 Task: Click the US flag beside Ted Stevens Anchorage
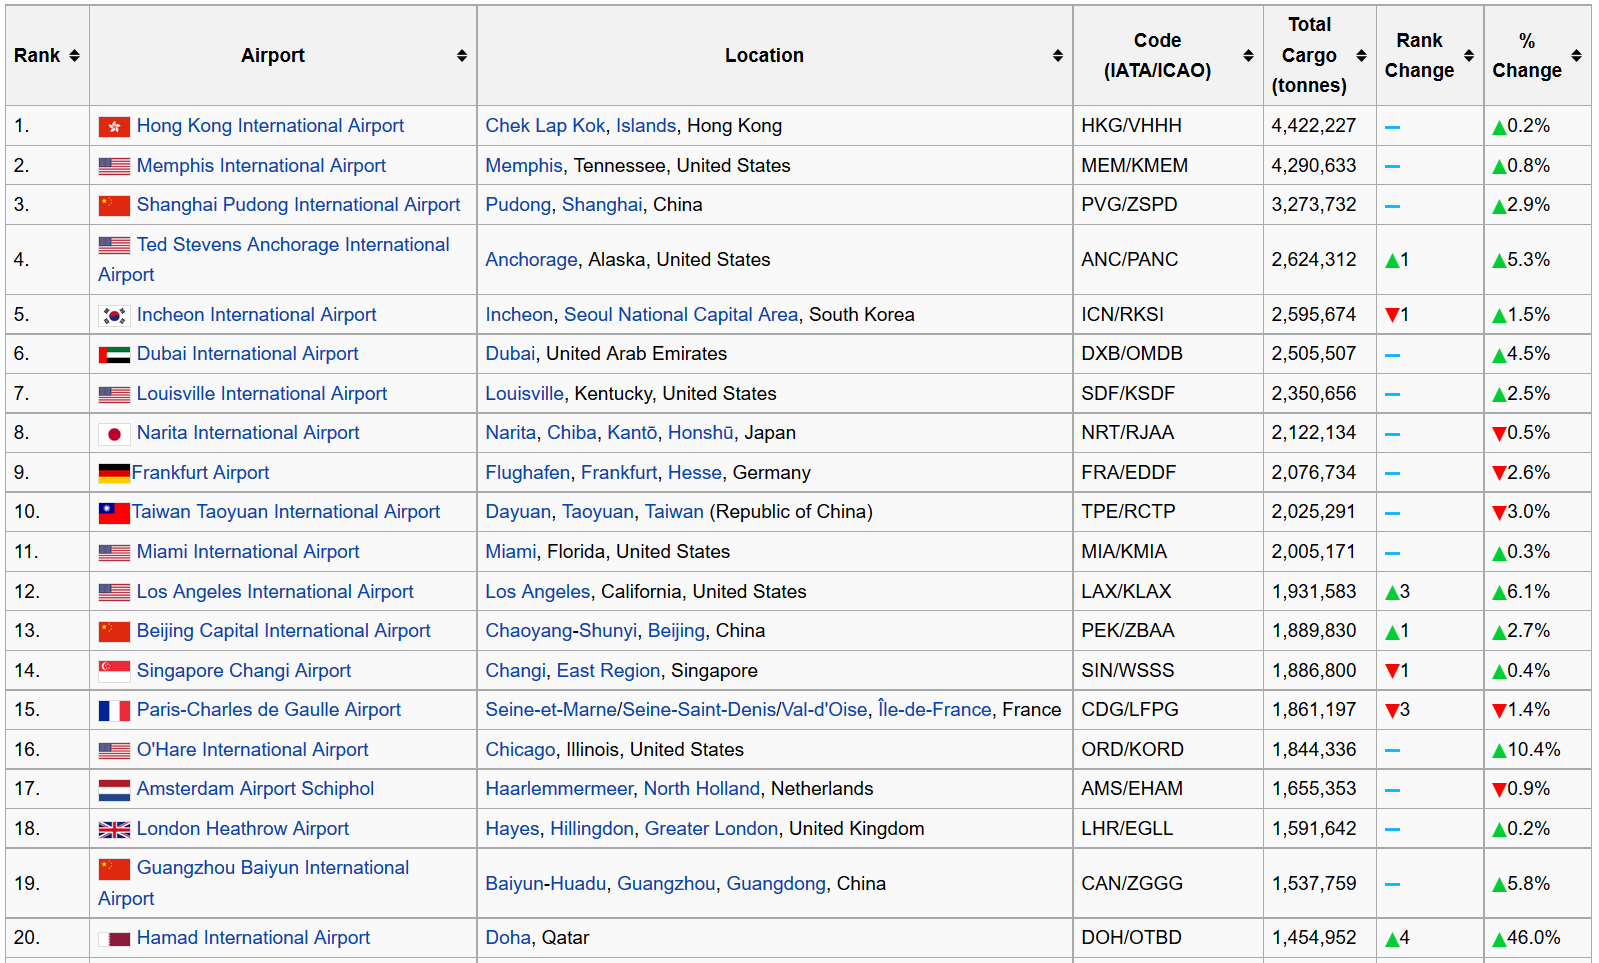coord(114,246)
